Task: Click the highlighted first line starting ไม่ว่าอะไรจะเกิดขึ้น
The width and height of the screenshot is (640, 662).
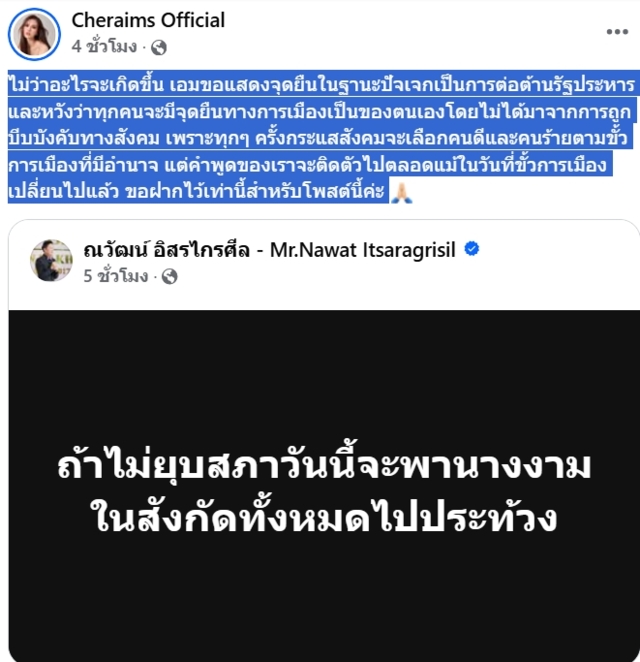Action: [322, 84]
